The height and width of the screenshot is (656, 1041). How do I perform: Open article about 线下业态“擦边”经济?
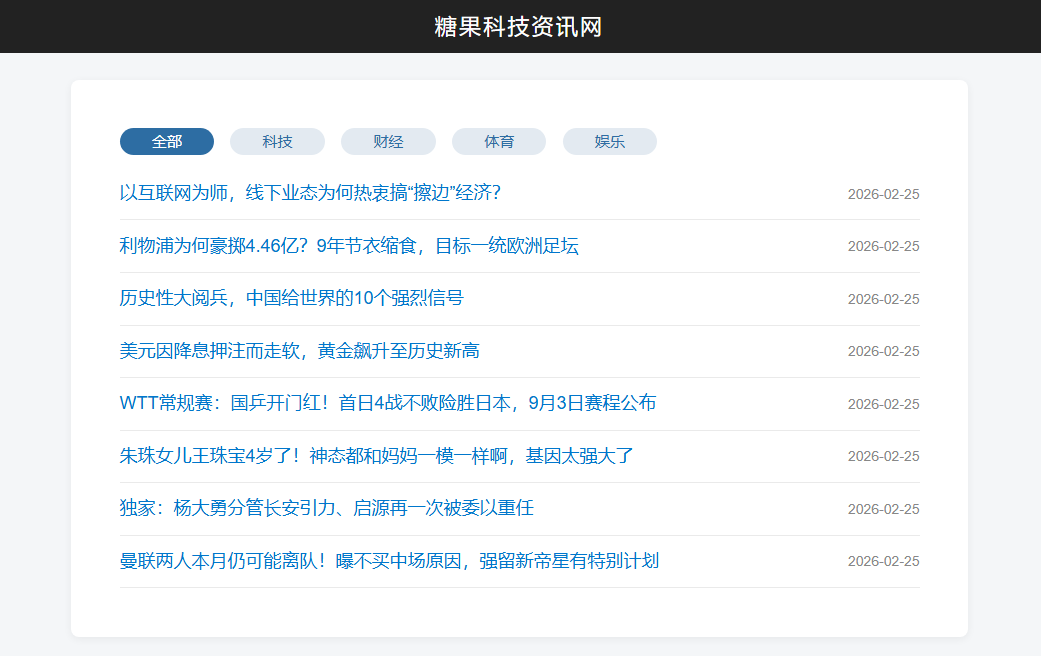click(x=310, y=193)
